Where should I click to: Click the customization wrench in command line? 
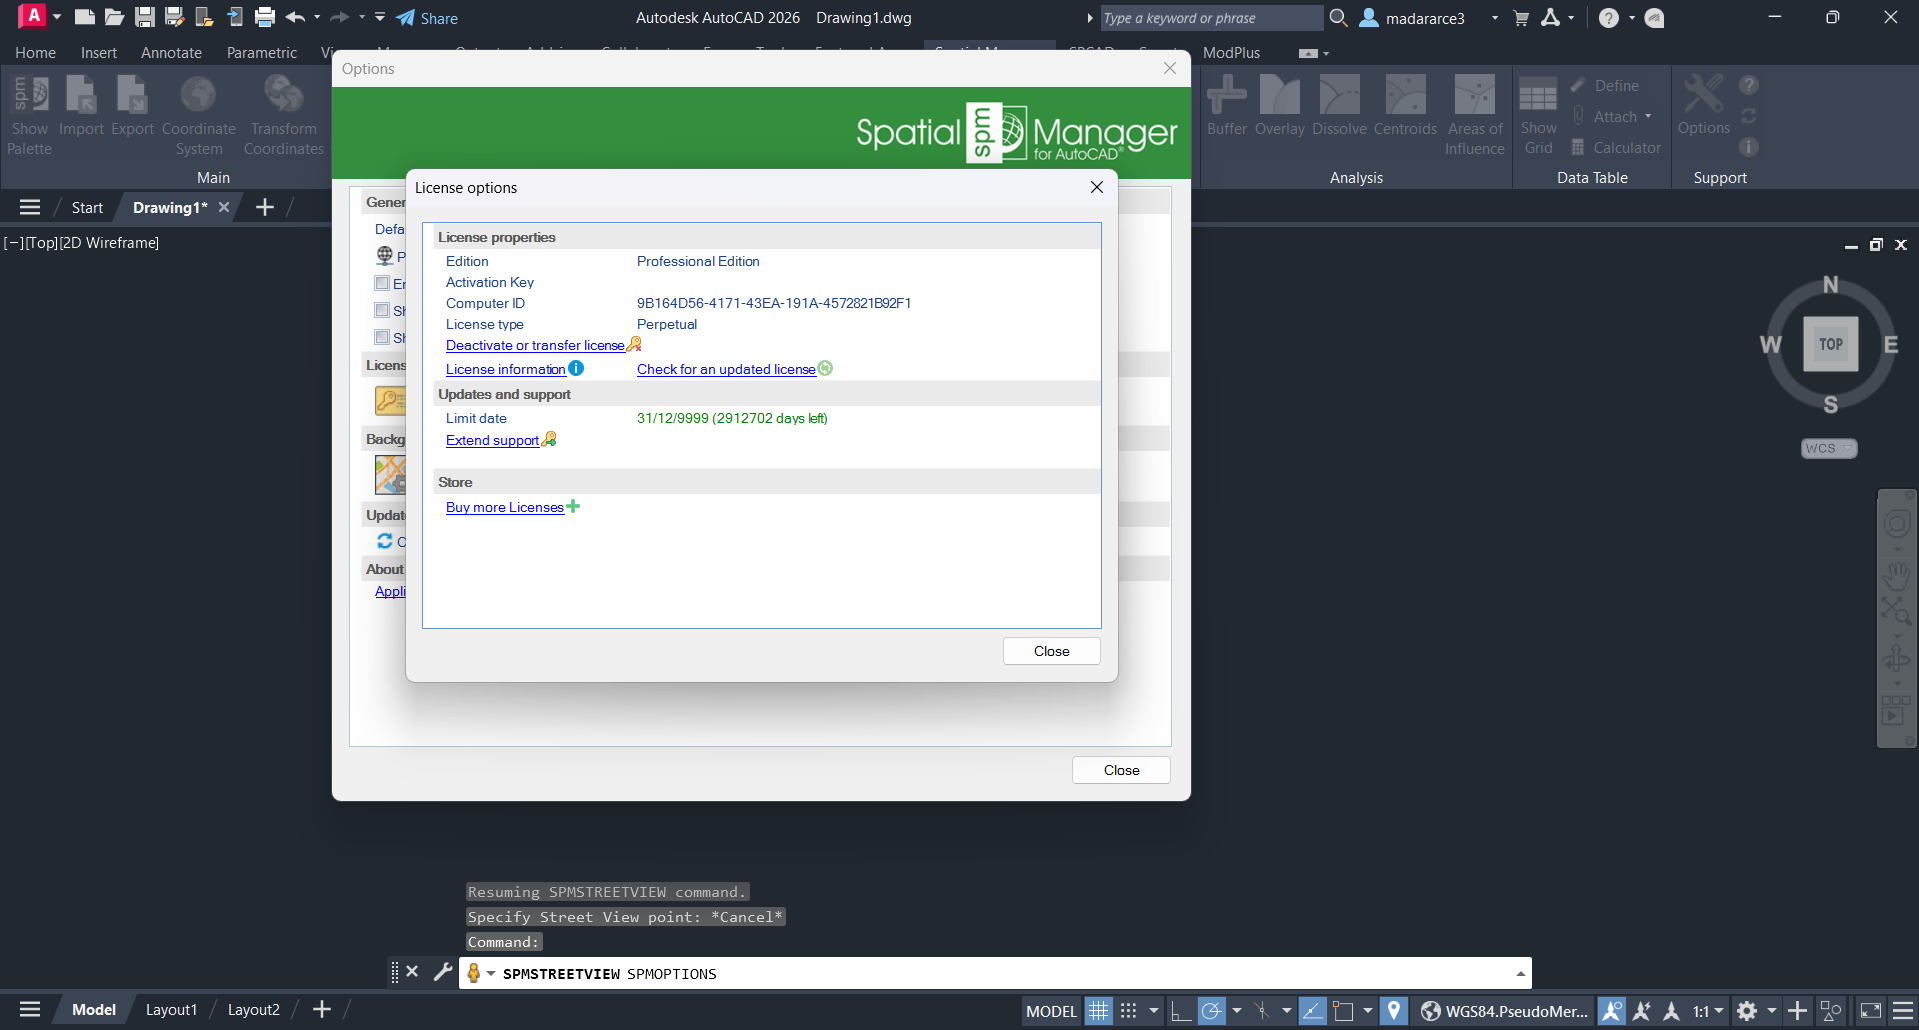point(443,972)
